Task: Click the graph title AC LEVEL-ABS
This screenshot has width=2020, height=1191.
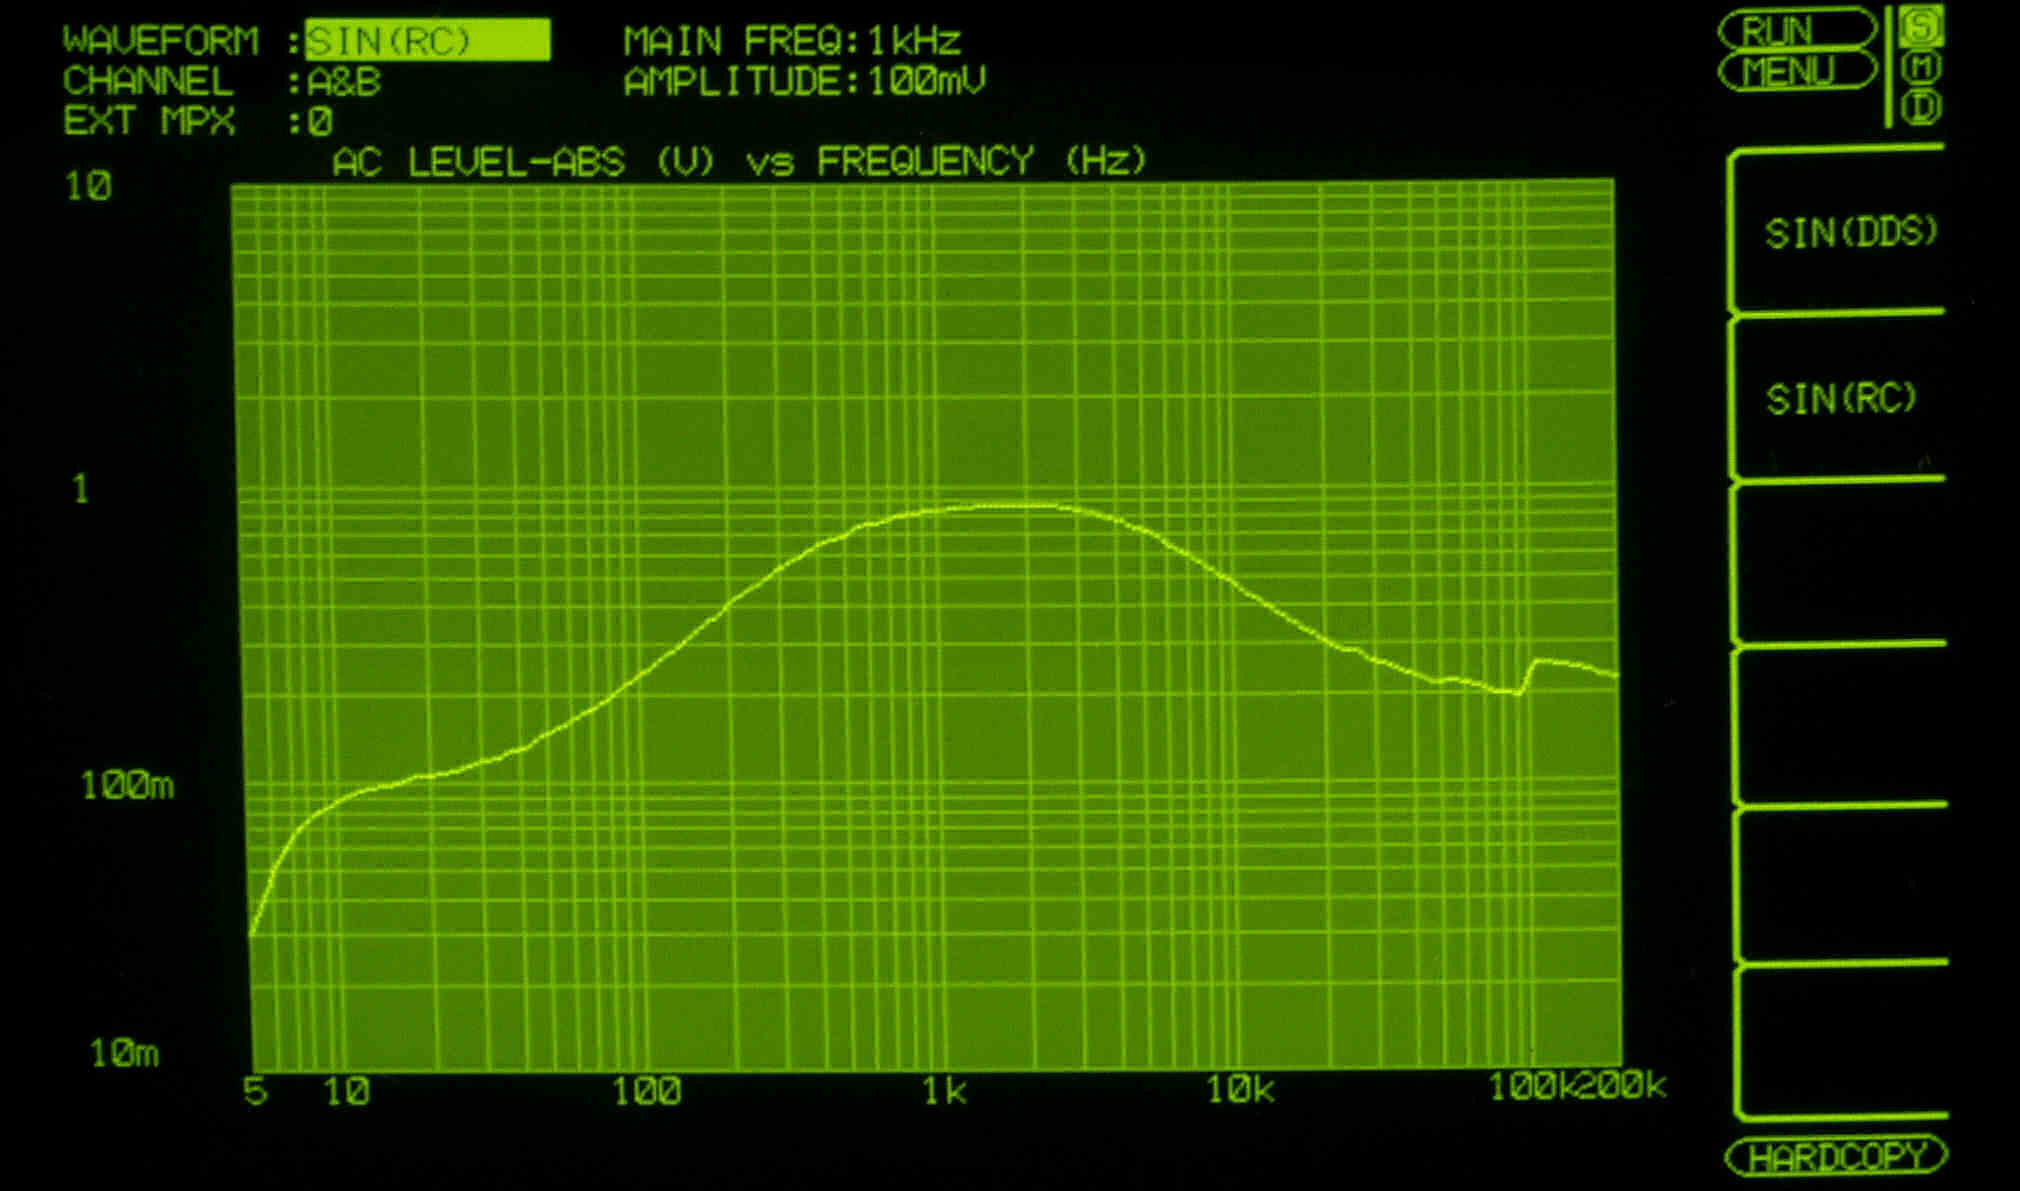Action: 478,162
